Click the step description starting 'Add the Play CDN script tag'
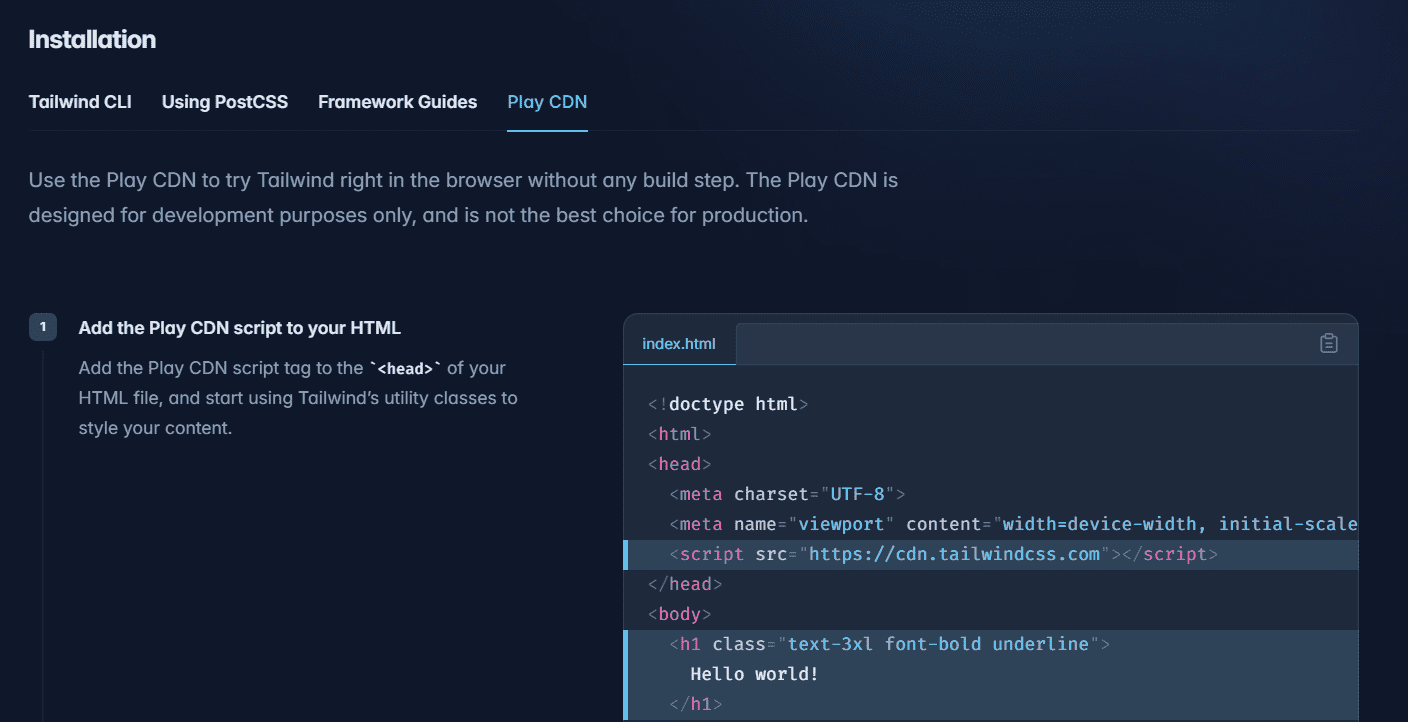Viewport: 1408px width, 722px height. point(298,398)
